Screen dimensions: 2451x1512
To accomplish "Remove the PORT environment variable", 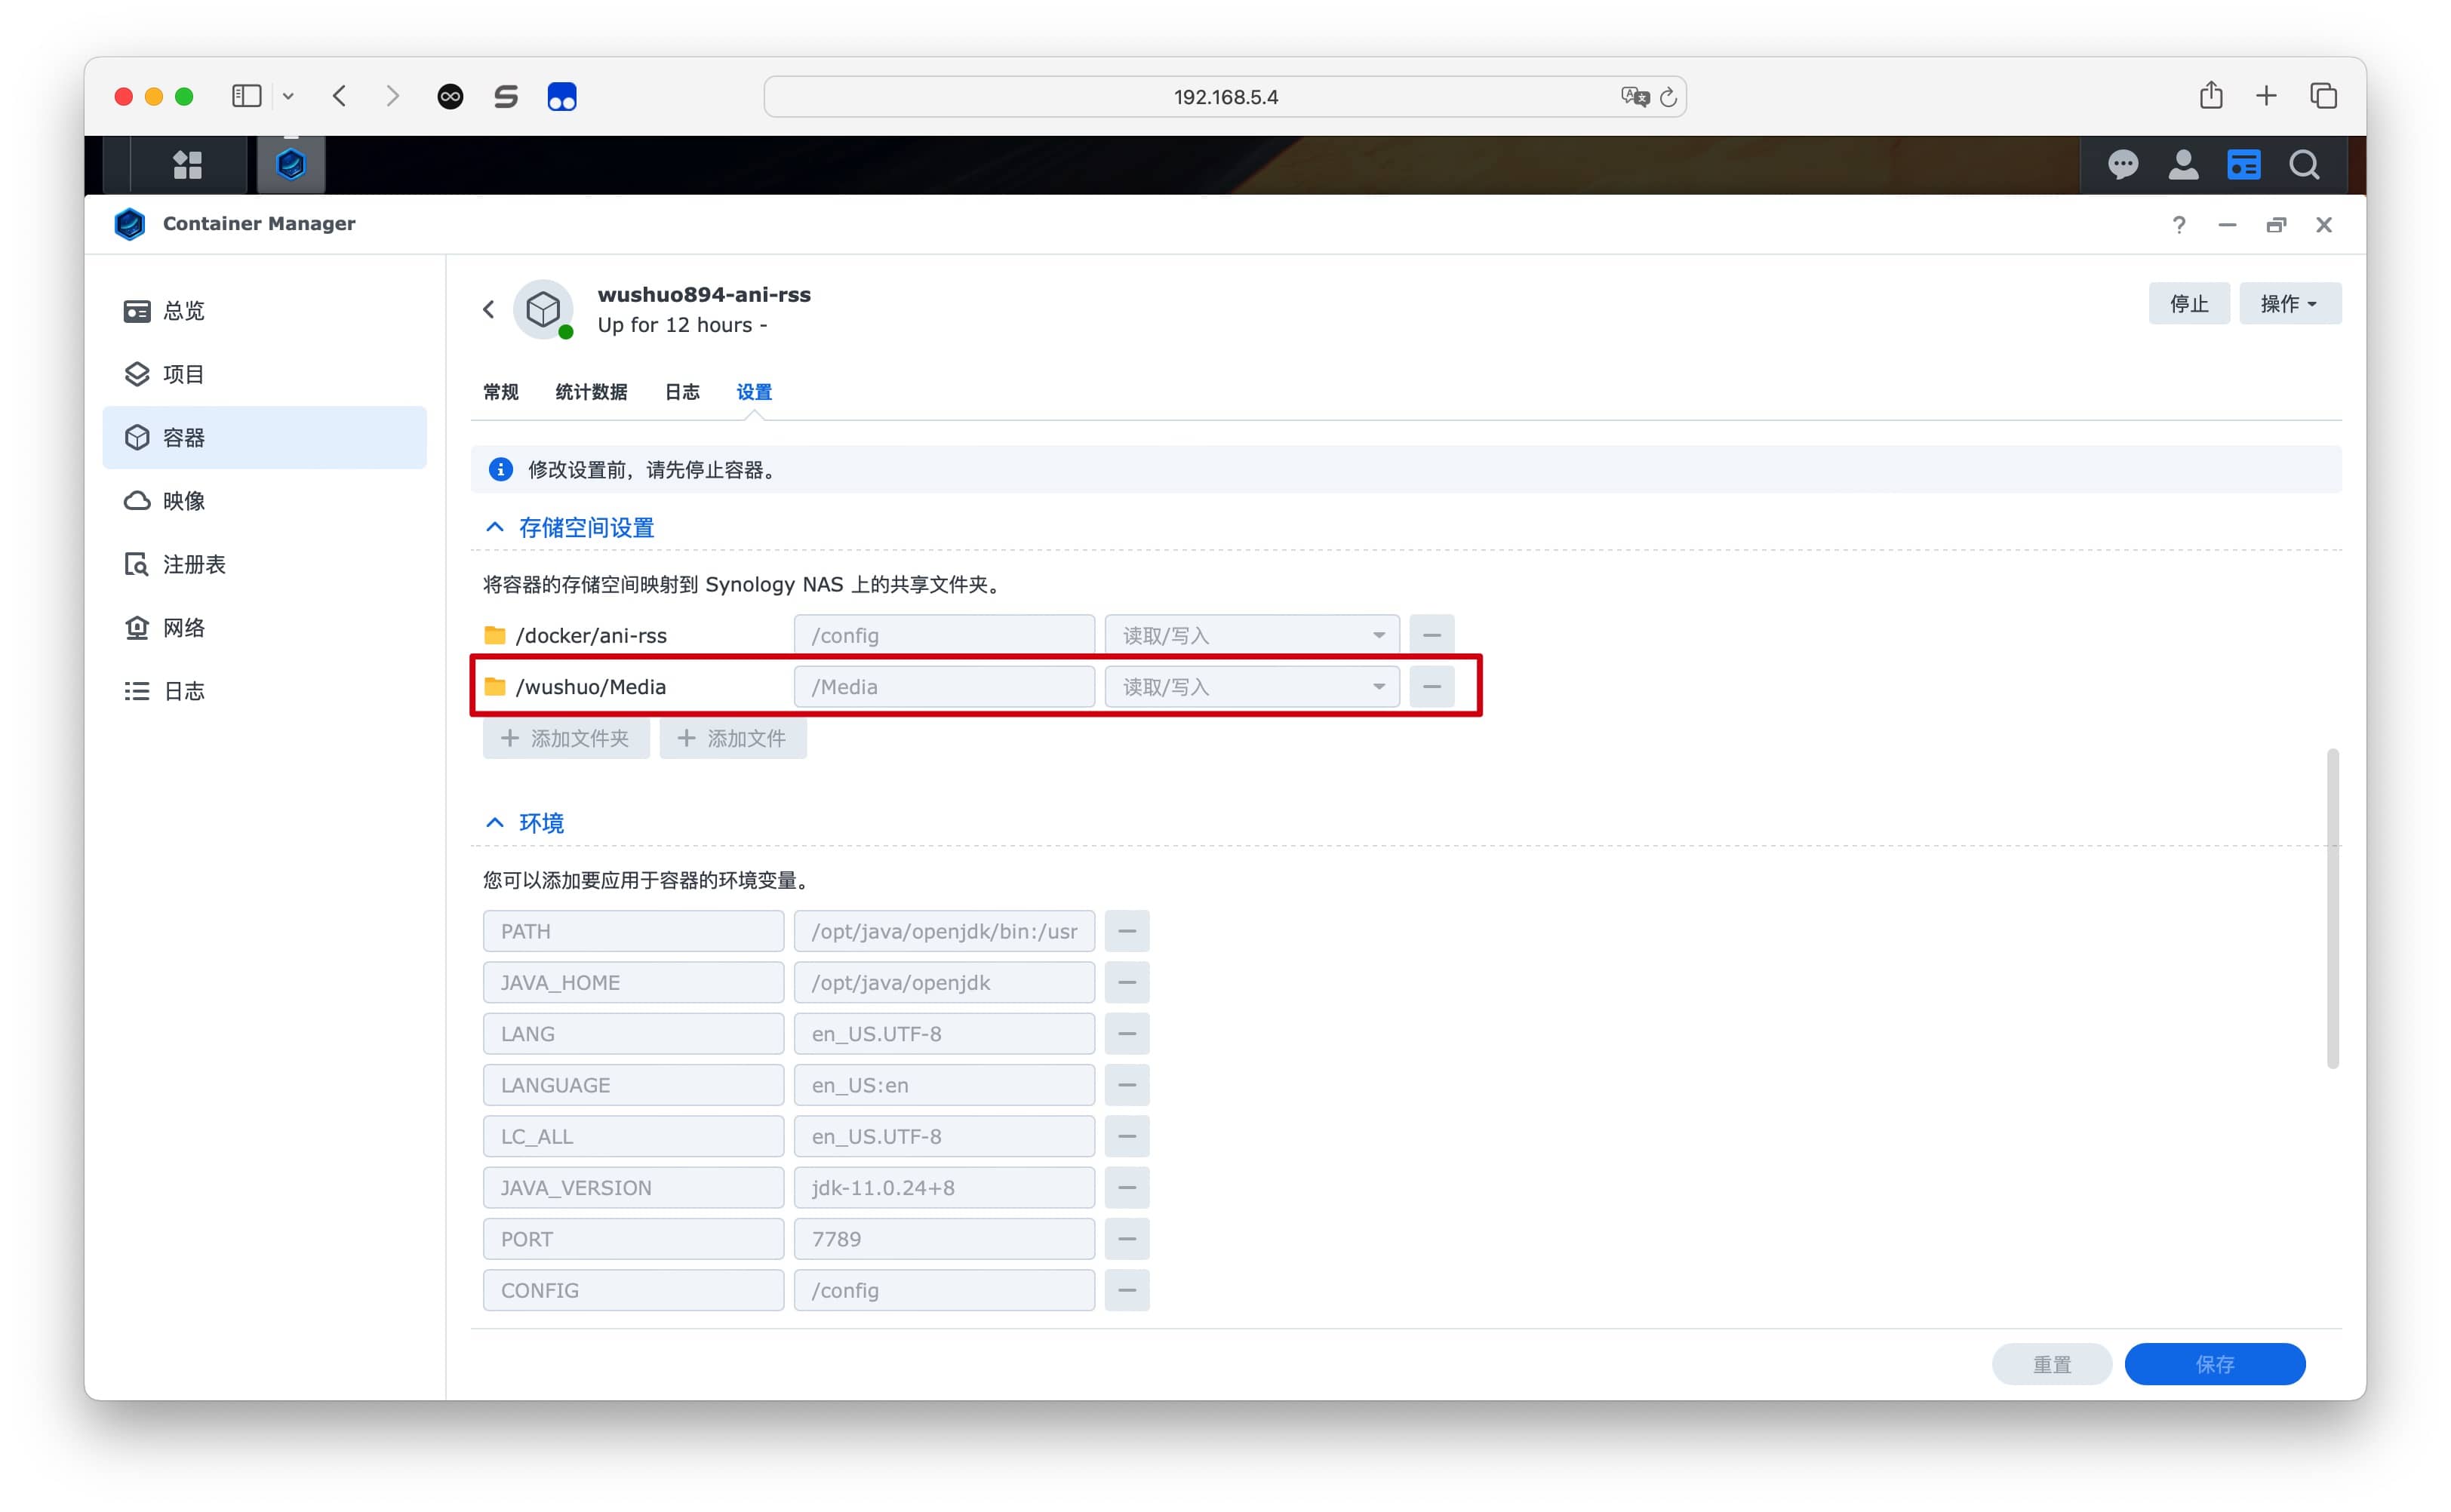I will 1126,1239.
